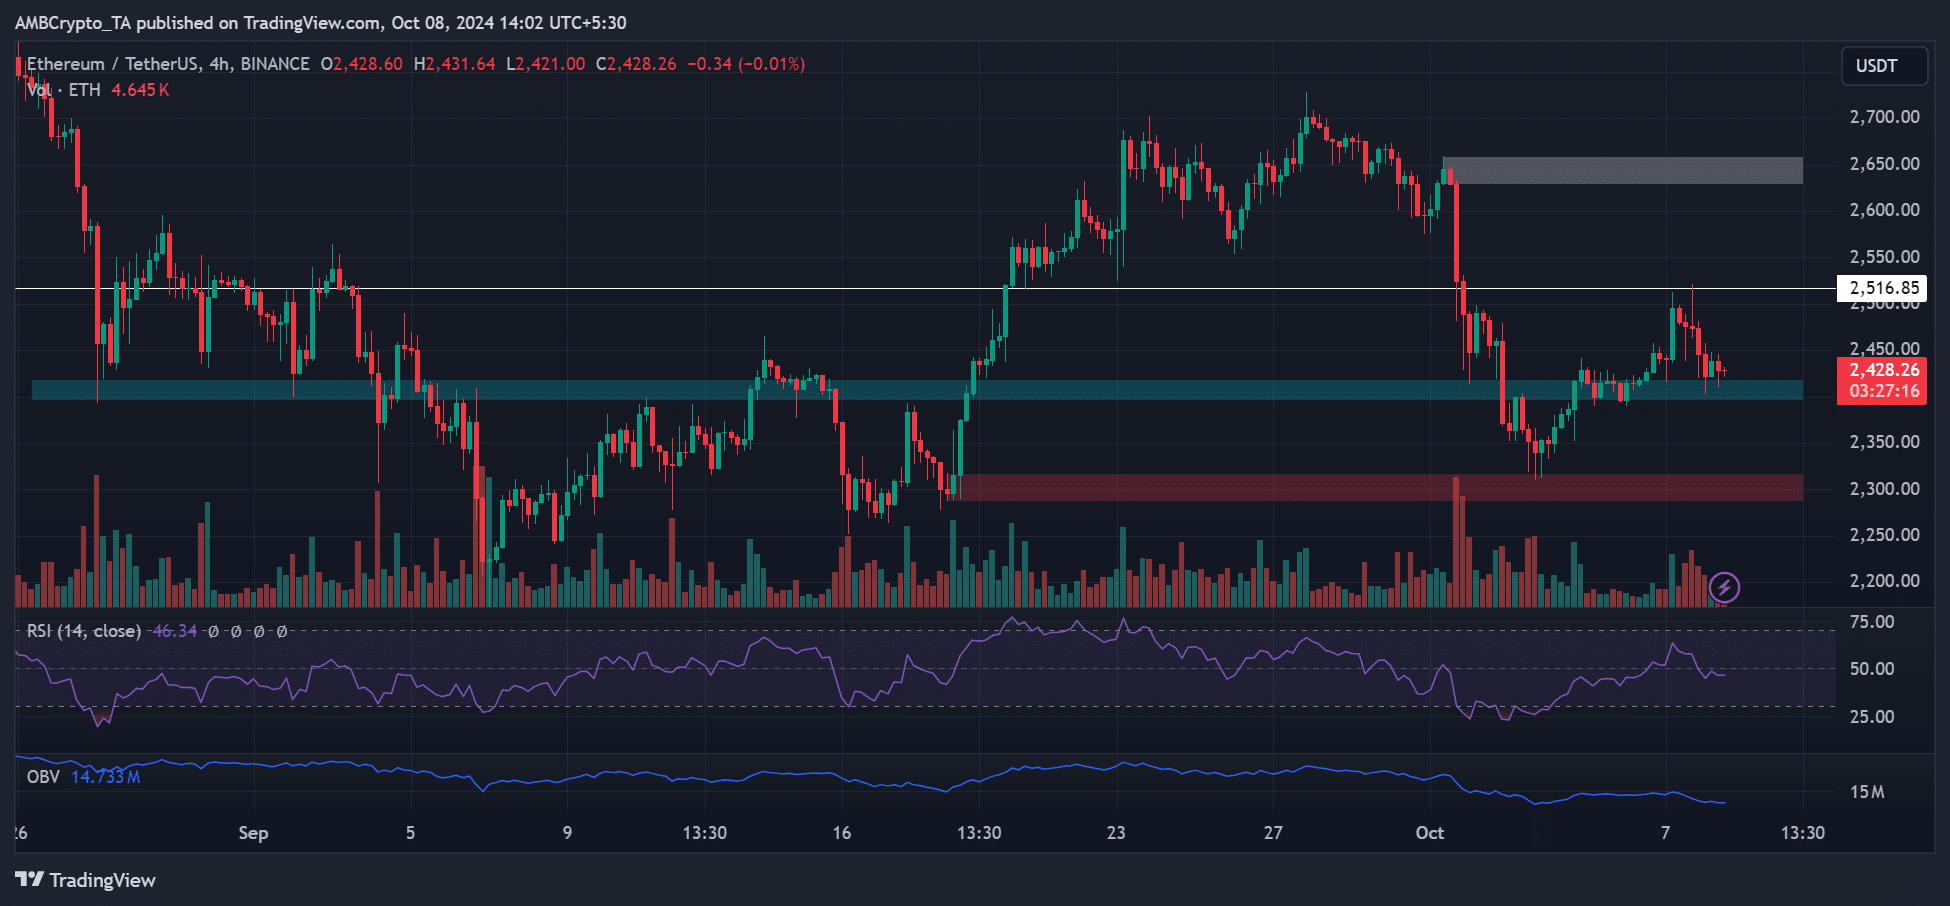This screenshot has width=1950, height=906.
Task: Click the close price value C2,428.26
Action: (x=636, y=64)
